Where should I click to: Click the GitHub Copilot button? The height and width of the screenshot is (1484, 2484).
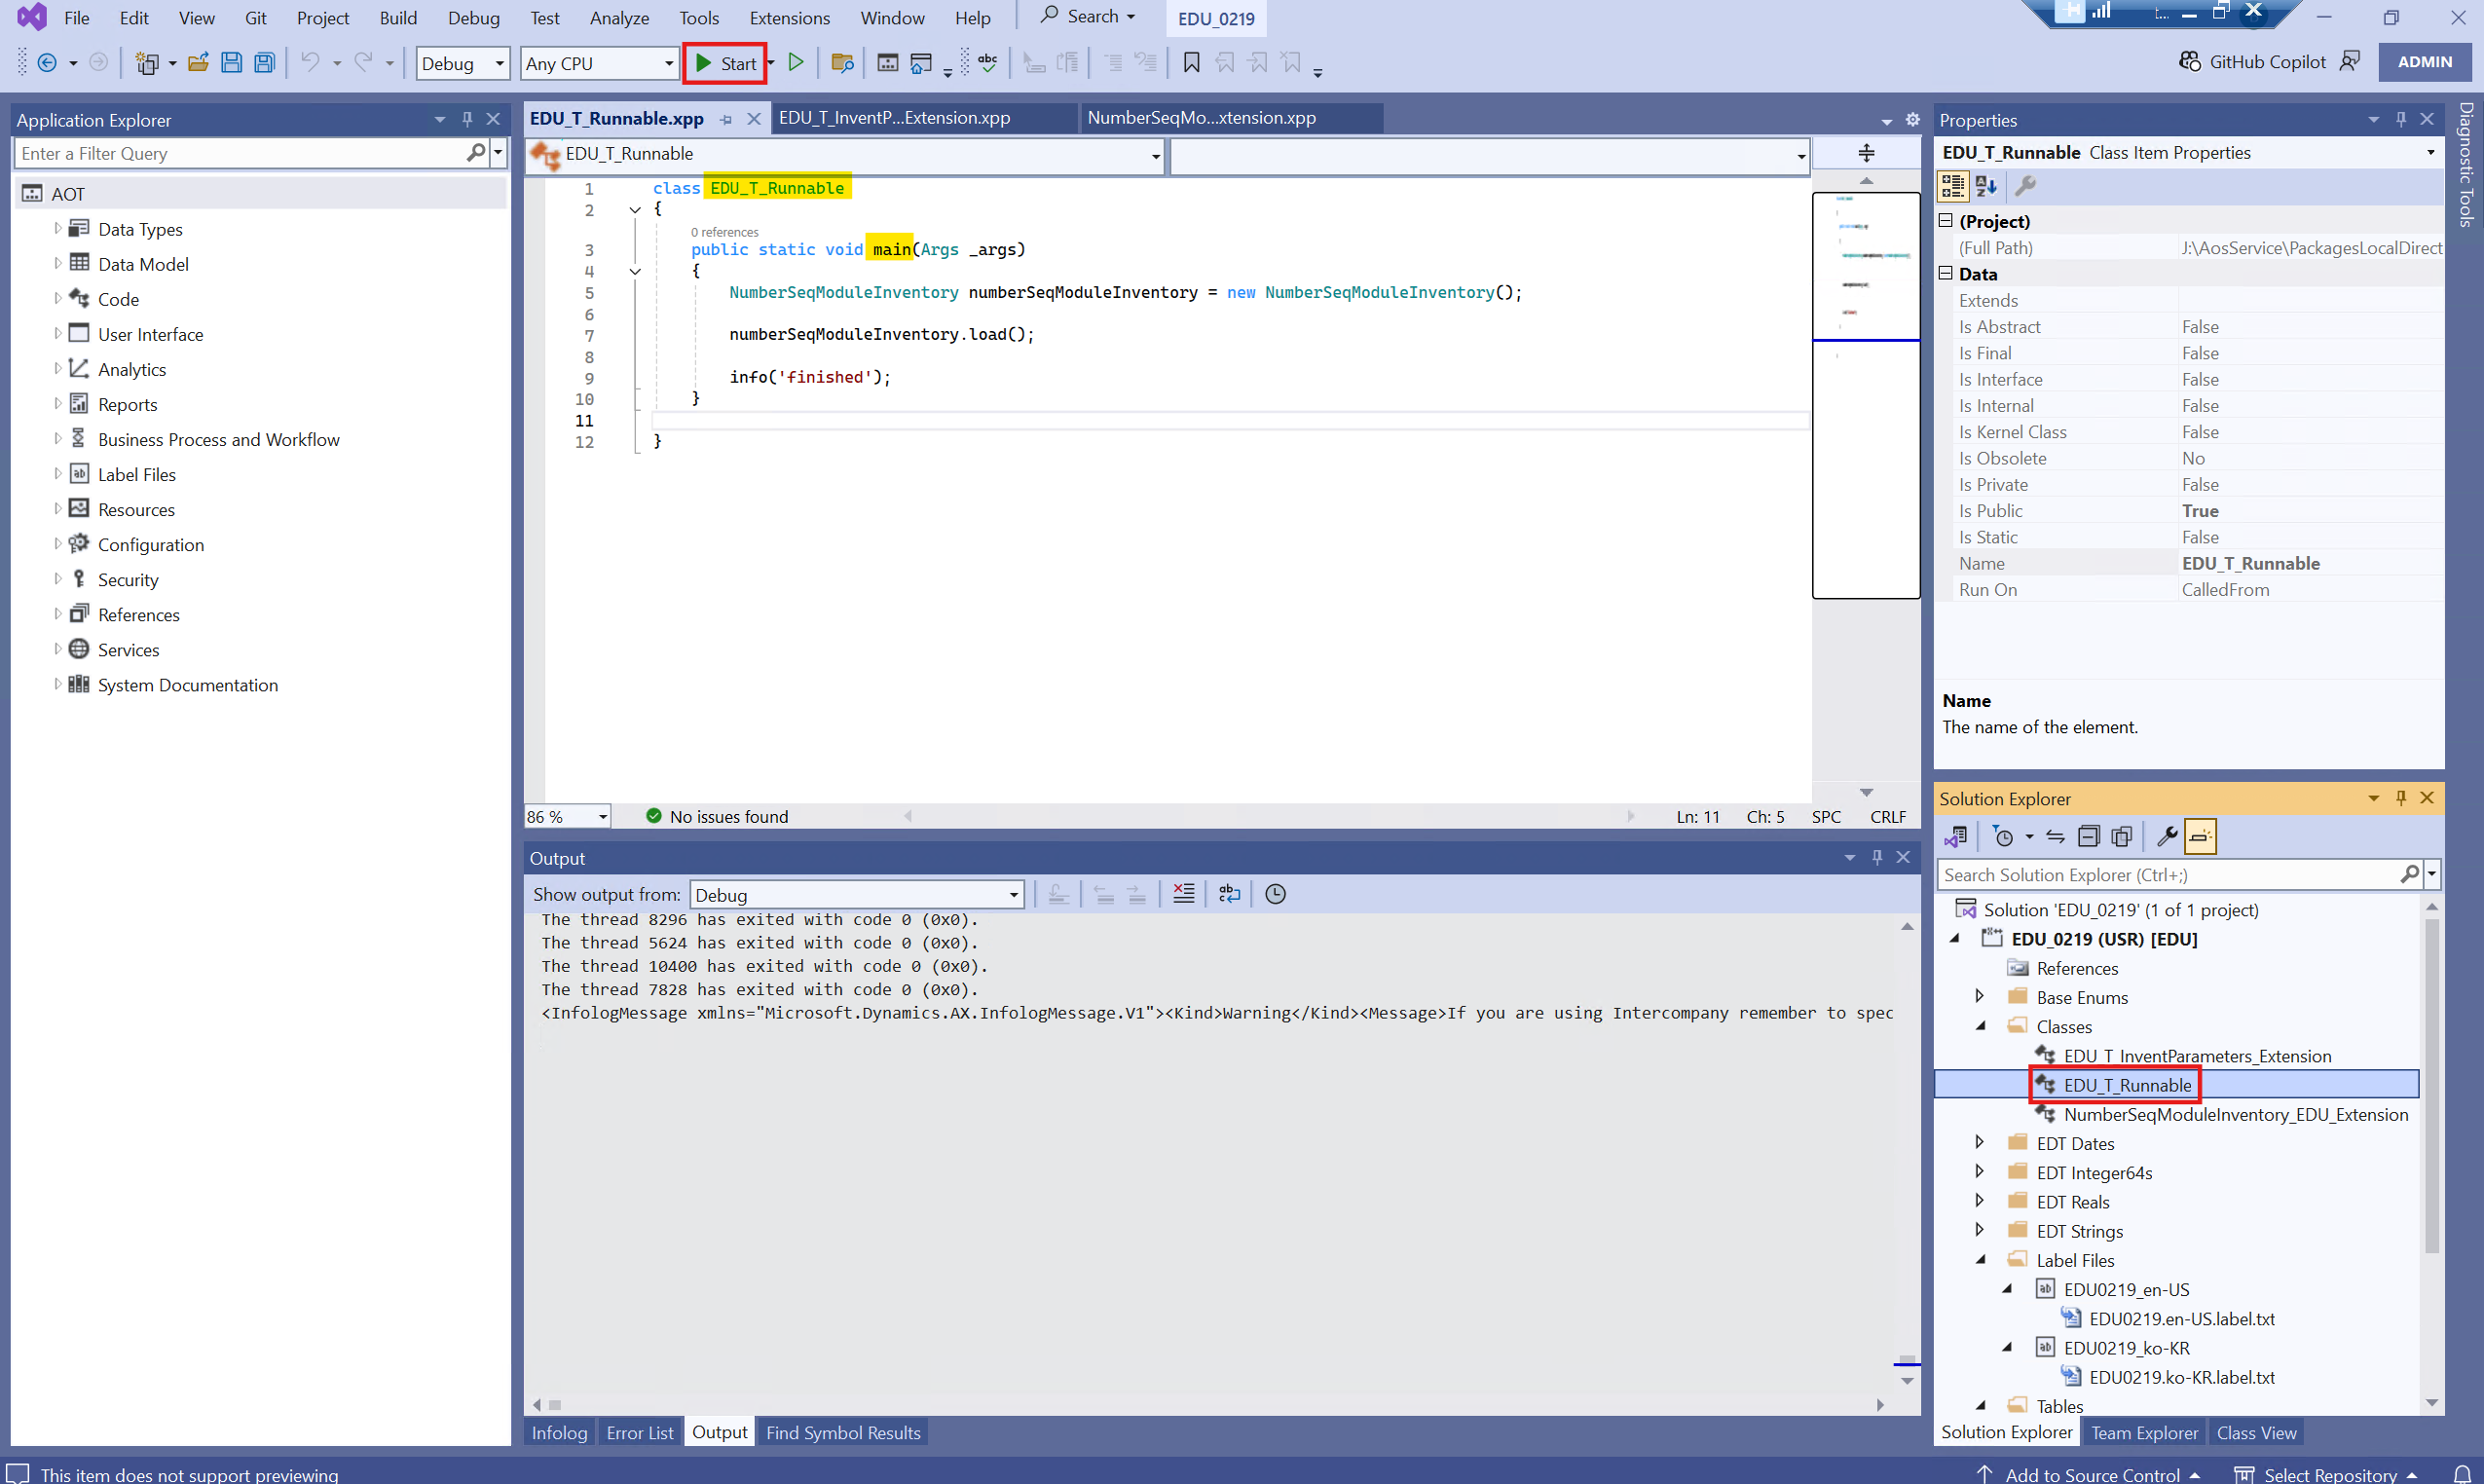pyautogui.click(x=2254, y=62)
